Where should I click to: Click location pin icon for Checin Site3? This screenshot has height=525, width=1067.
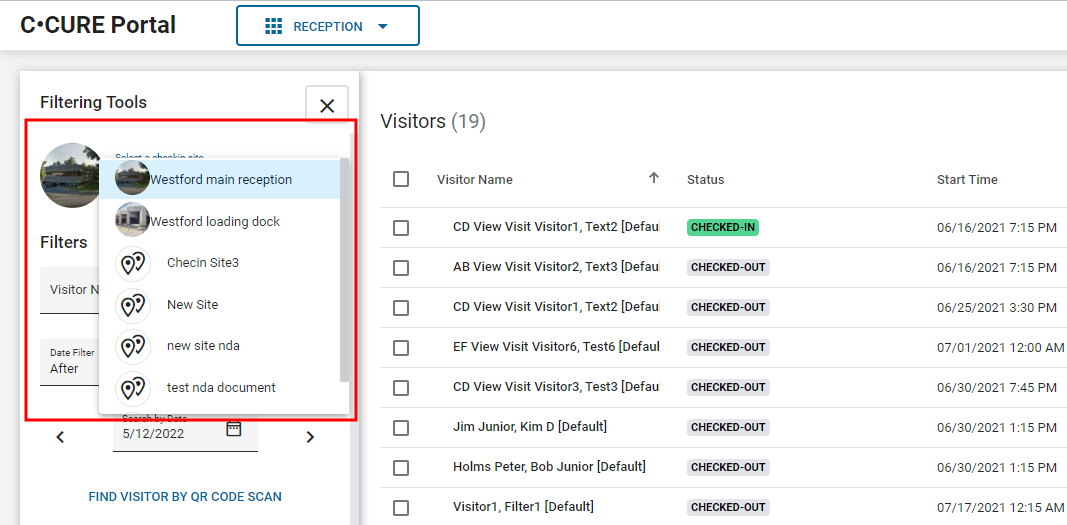pyautogui.click(x=133, y=263)
